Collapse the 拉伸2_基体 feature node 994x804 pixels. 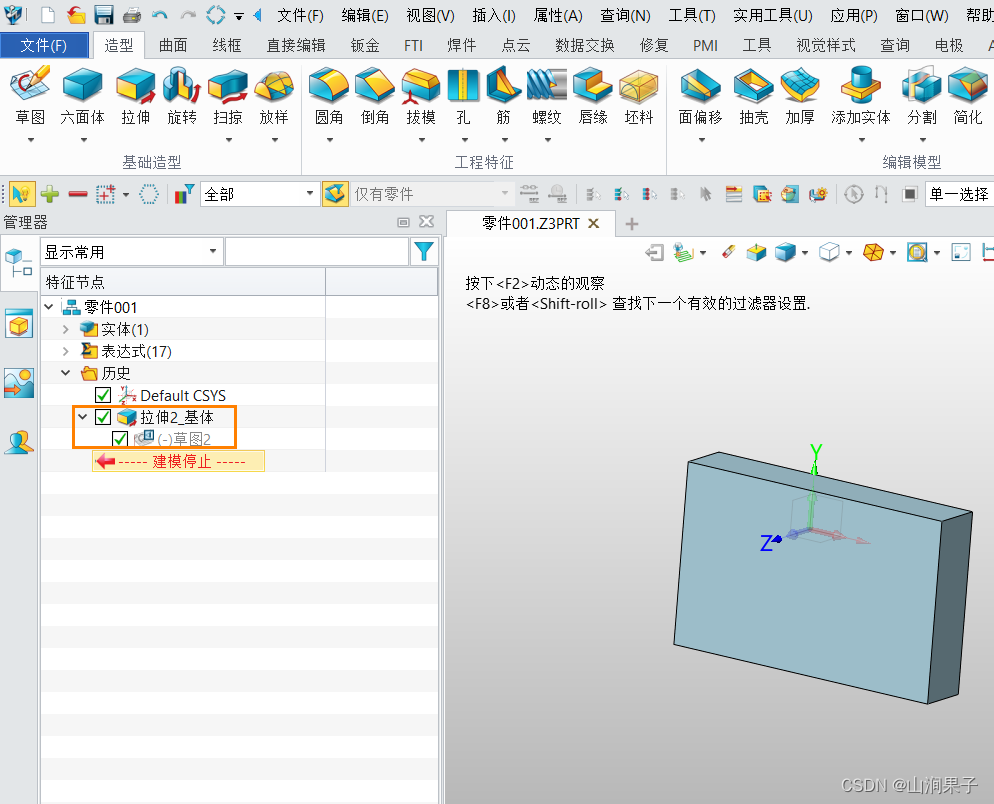[82, 417]
